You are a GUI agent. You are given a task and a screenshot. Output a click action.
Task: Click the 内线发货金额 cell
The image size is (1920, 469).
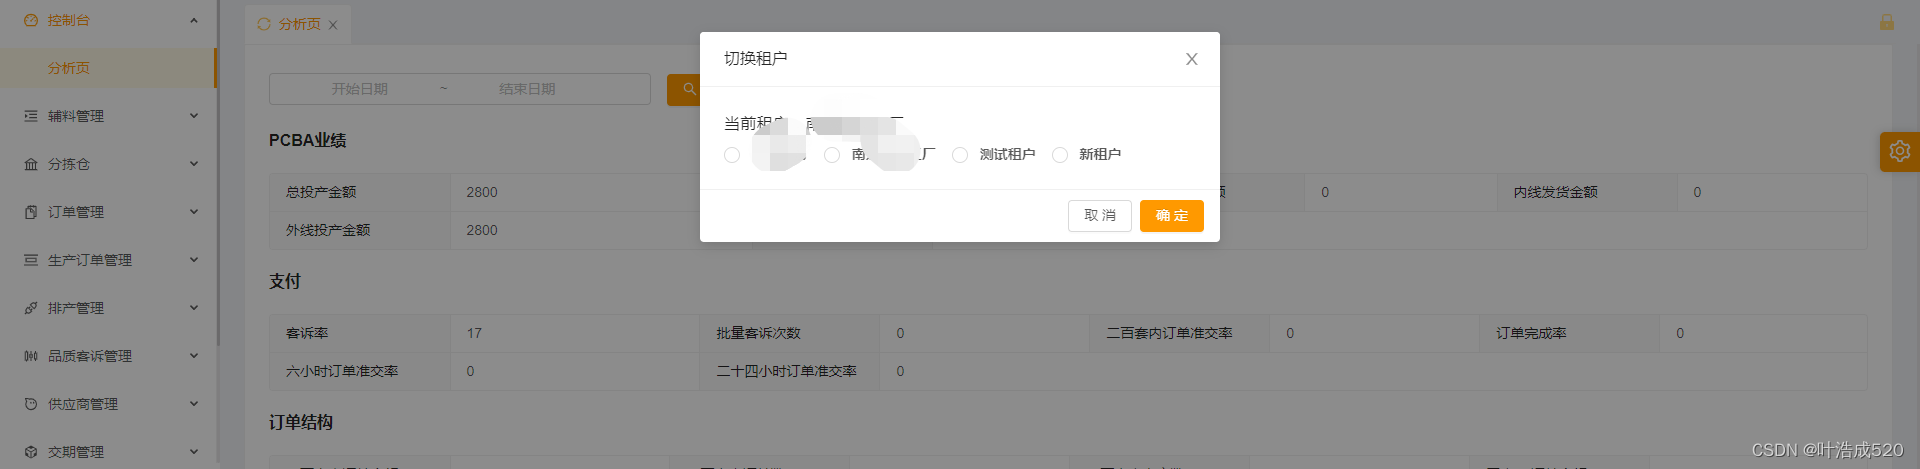click(1587, 192)
